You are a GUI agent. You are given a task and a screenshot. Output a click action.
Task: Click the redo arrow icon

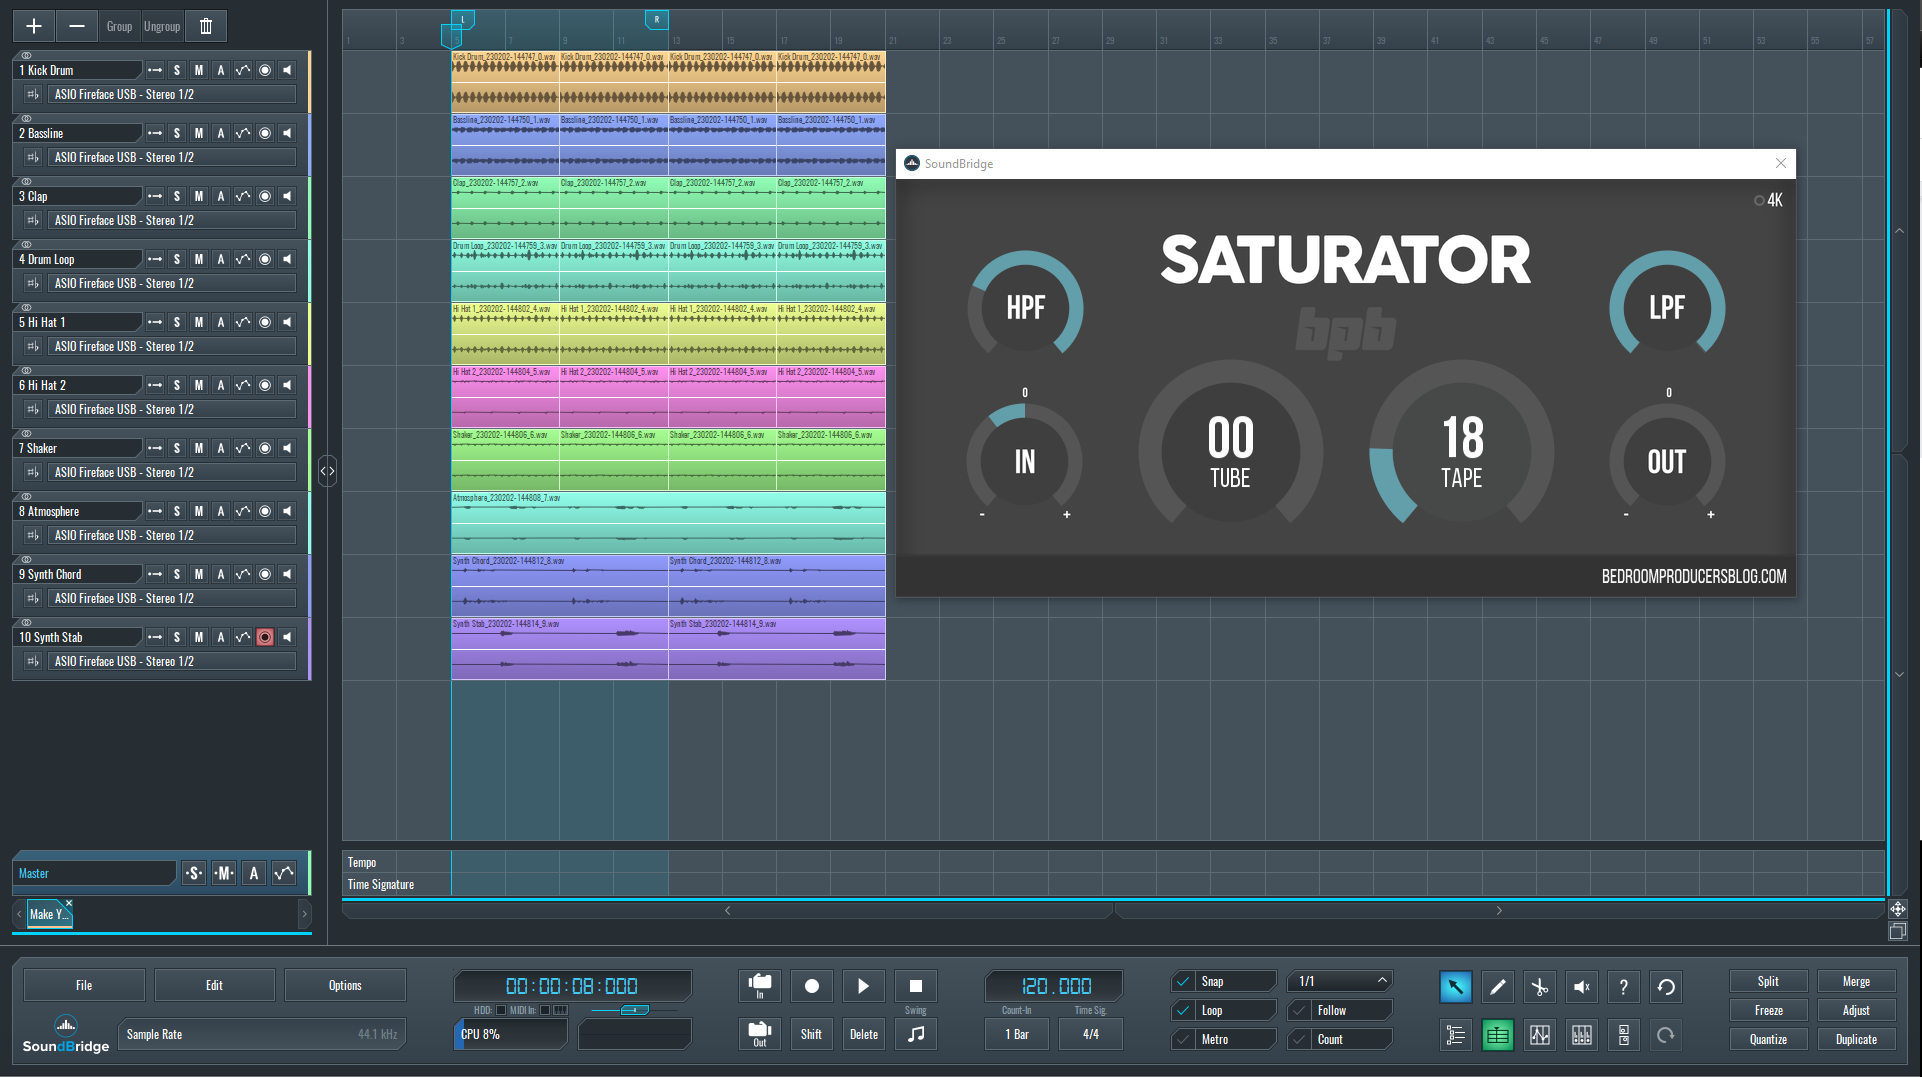pyautogui.click(x=1666, y=1035)
